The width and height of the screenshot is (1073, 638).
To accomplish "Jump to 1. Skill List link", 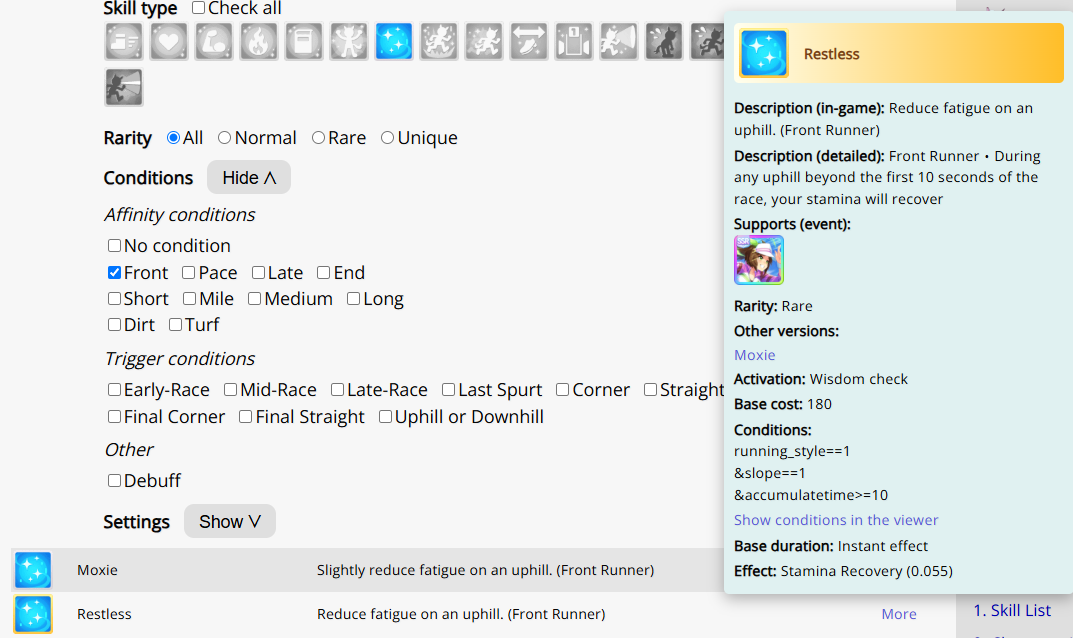I will pyautogui.click(x=1011, y=610).
